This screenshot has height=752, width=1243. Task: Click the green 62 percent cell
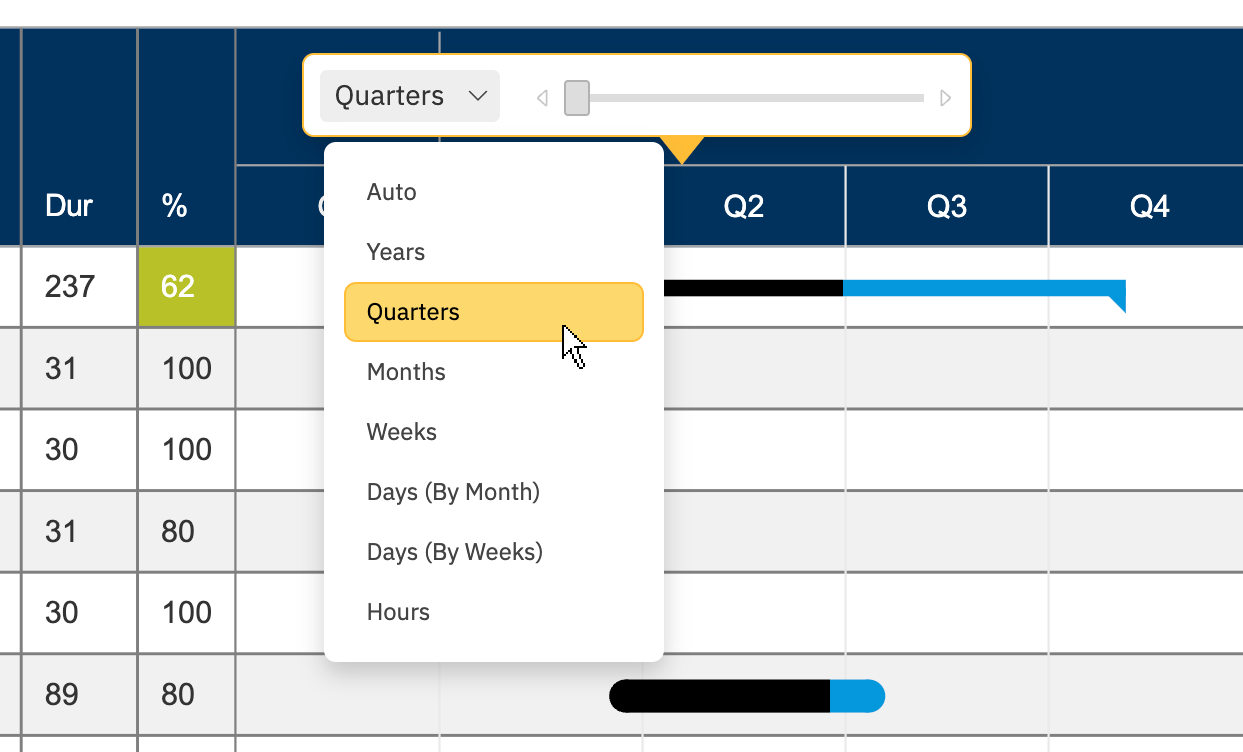pos(186,287)
